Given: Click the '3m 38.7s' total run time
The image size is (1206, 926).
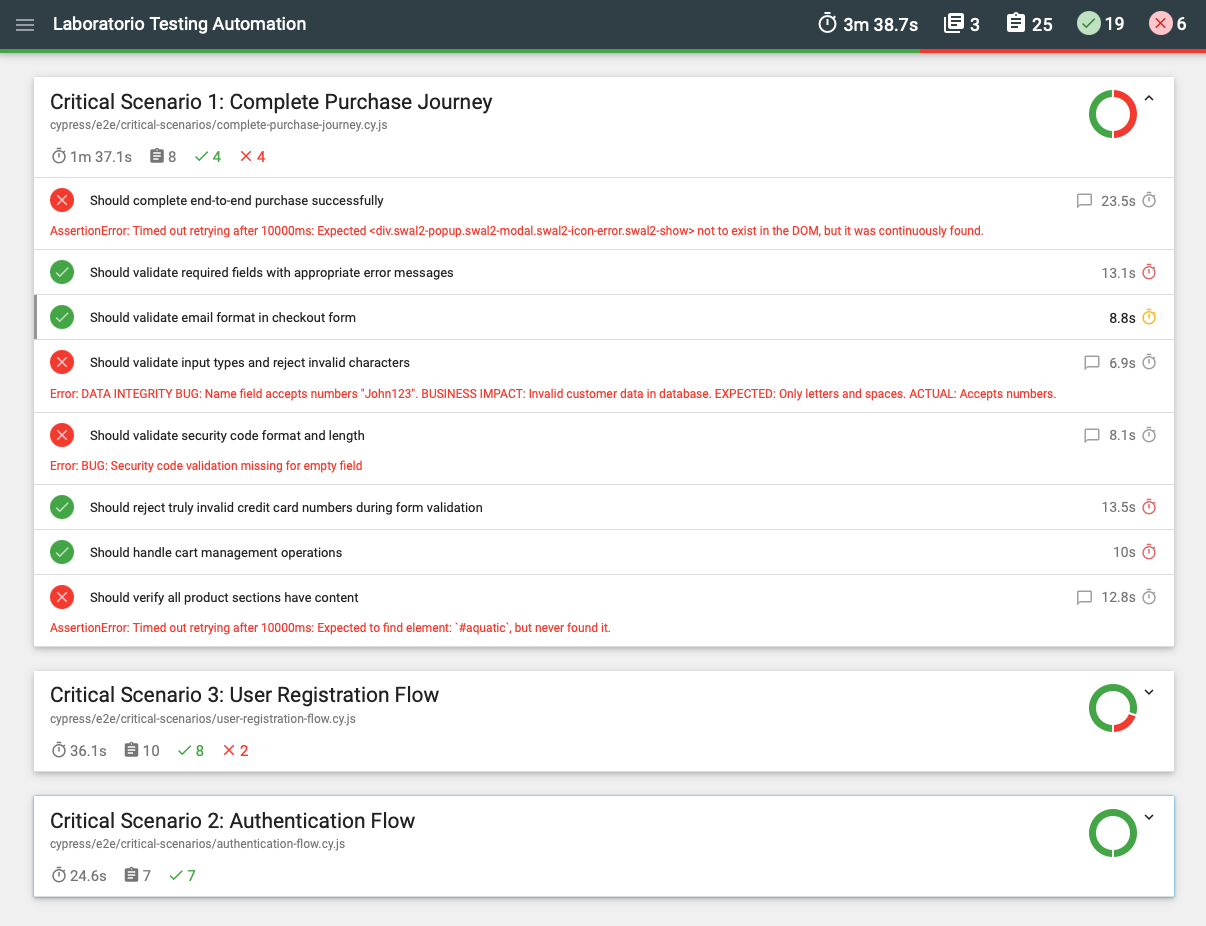Looking at the screenshot, I should [880, 24].
